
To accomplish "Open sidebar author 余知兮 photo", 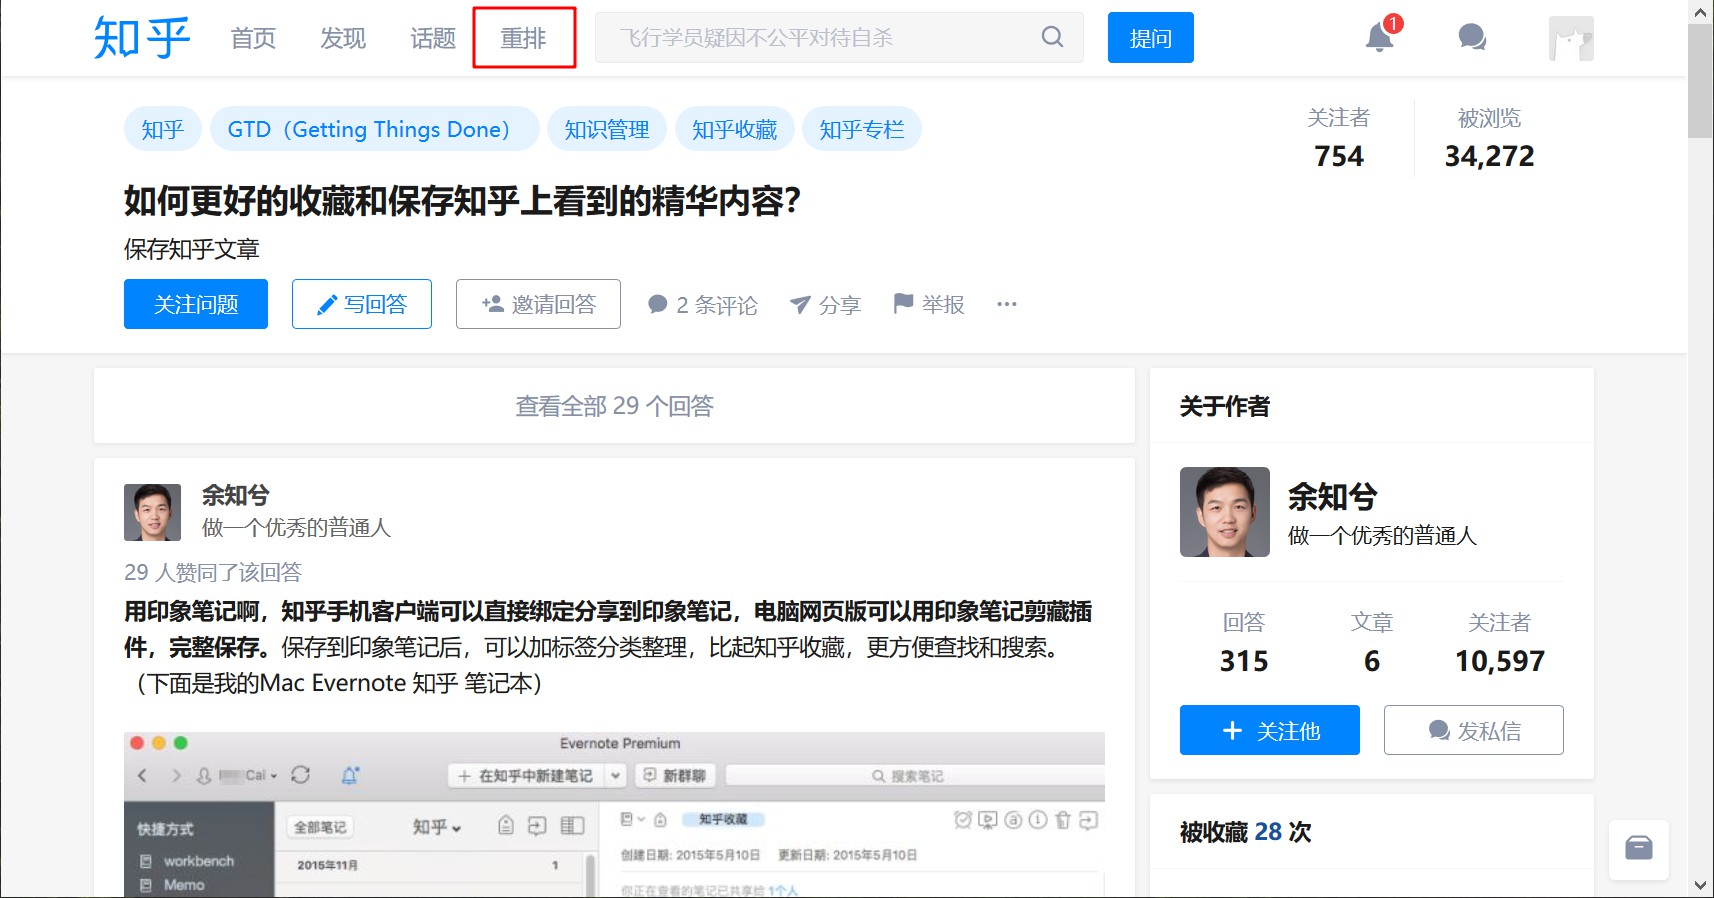I will (1225, 512).
